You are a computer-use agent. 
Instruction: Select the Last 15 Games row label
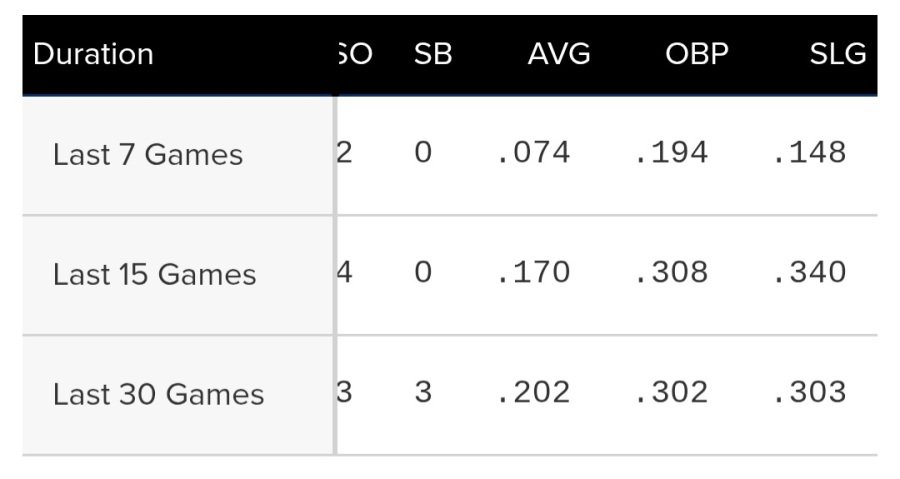(154, 275)
